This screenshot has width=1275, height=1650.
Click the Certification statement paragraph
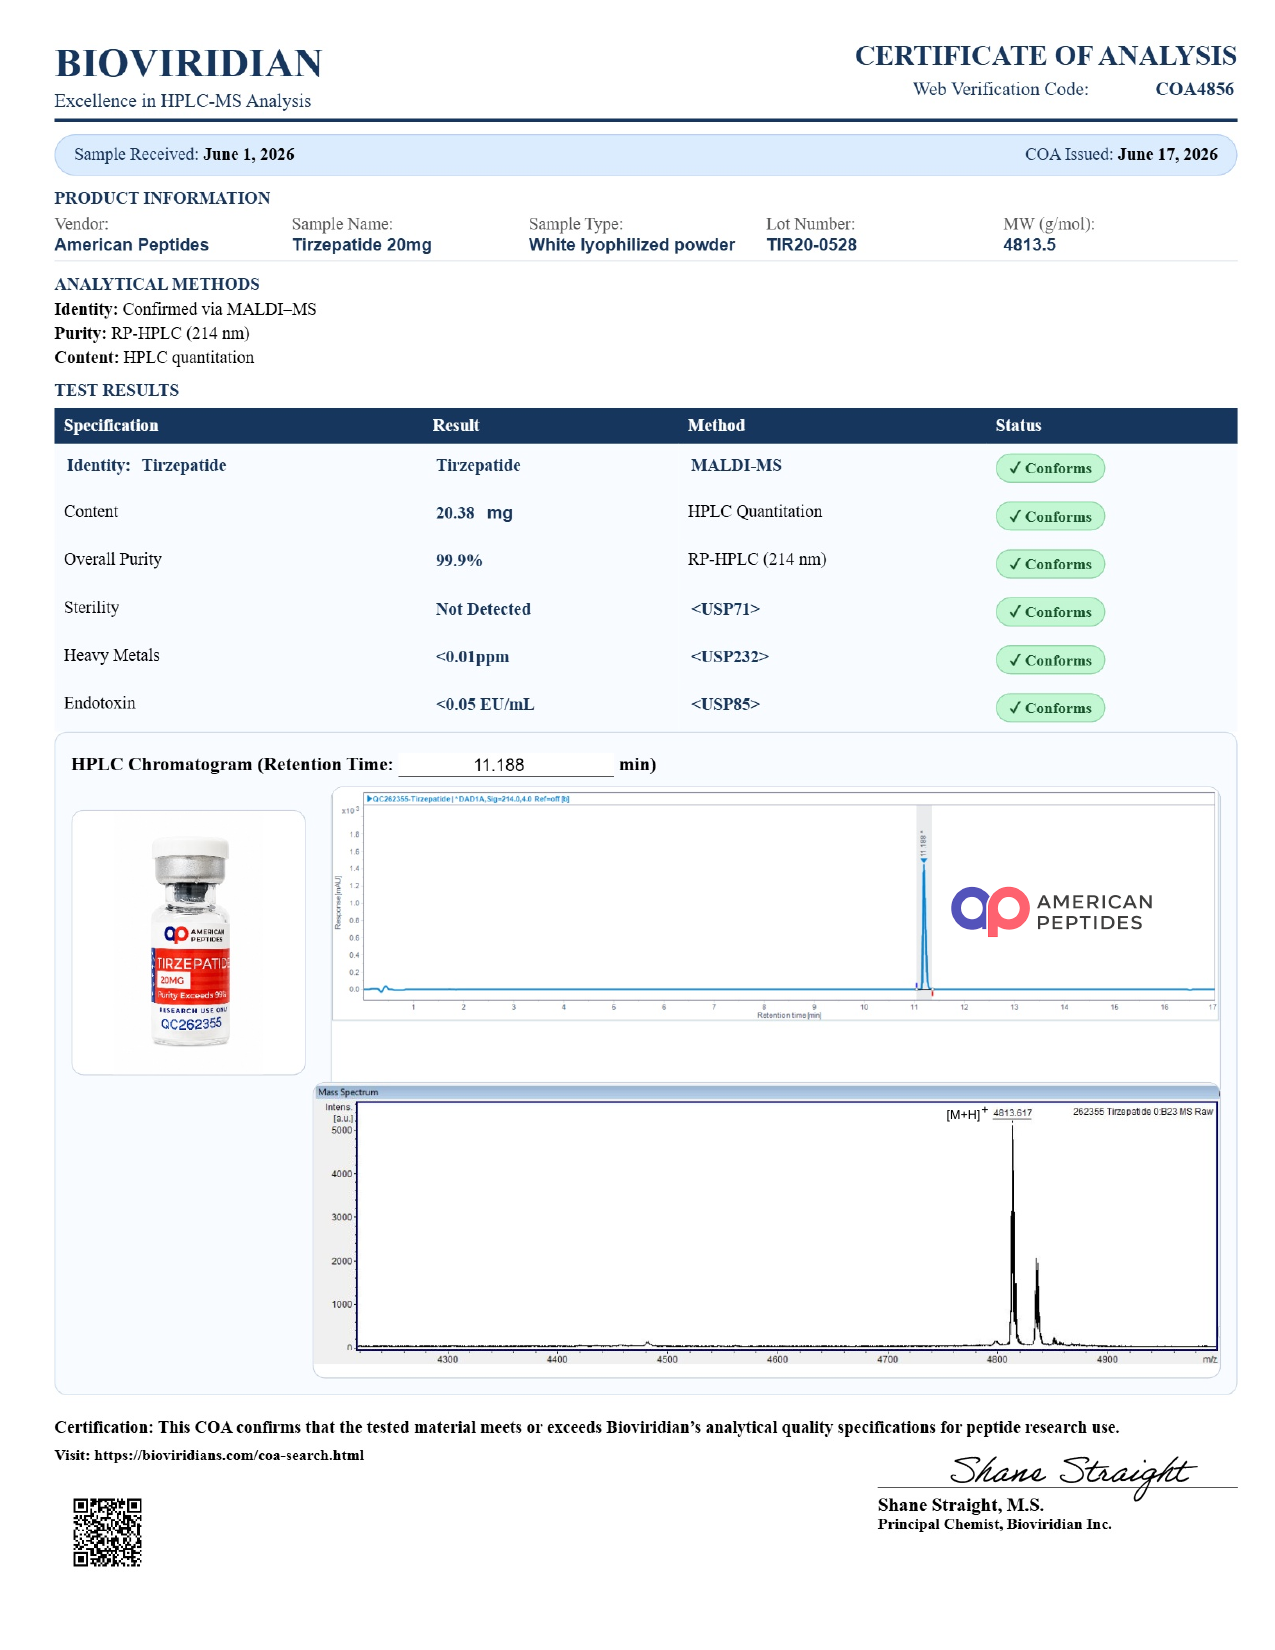(x=587, y=1427)
